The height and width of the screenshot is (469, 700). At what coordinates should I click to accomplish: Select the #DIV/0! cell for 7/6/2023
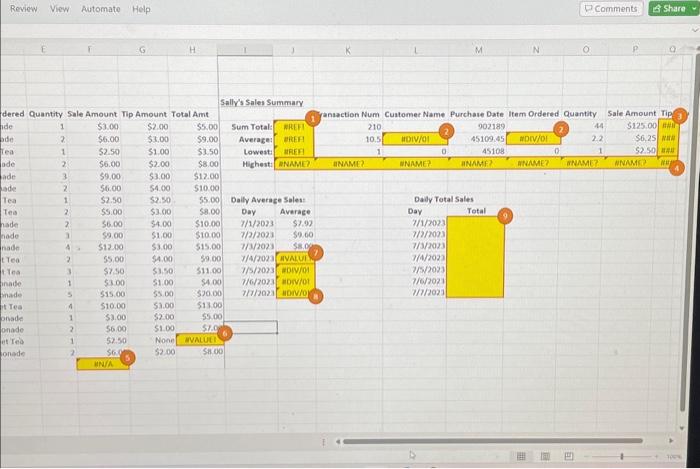tap(295, 282)
